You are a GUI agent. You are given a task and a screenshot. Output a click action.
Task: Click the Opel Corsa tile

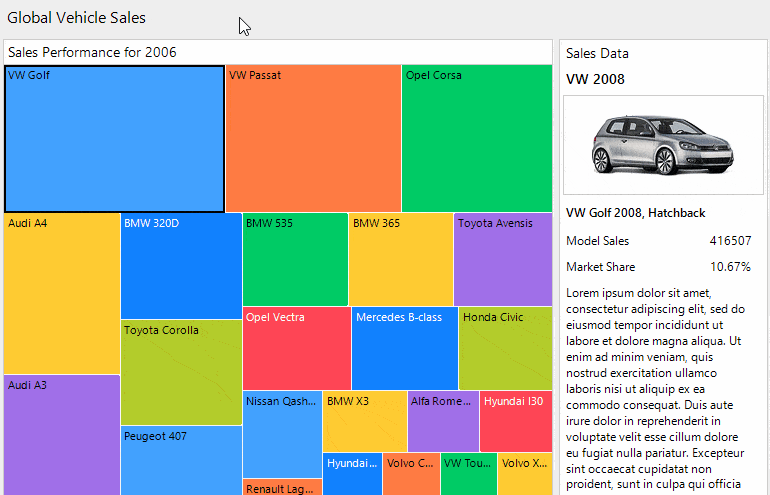(477, 139)
